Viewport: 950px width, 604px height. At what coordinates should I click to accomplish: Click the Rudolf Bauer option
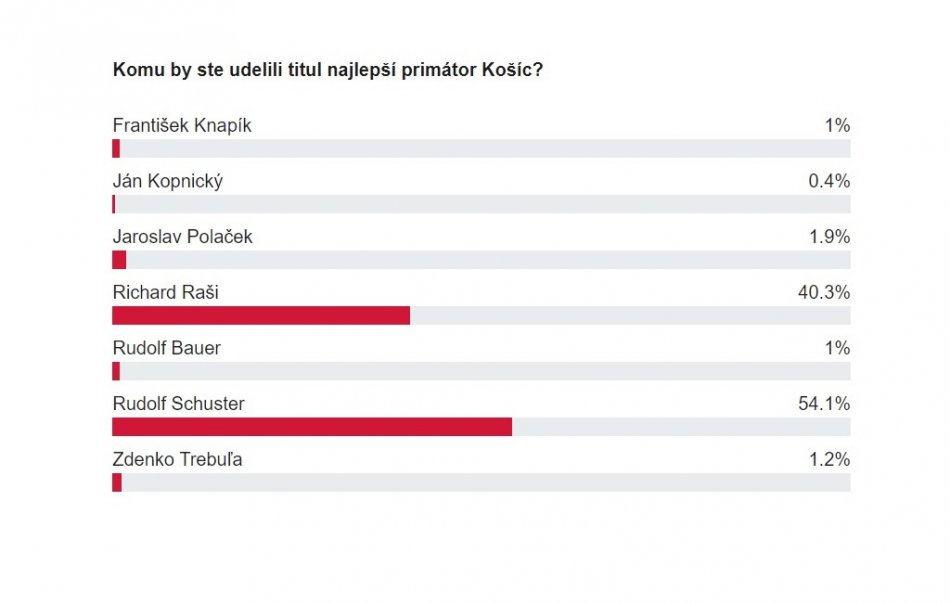pos(166,348)
